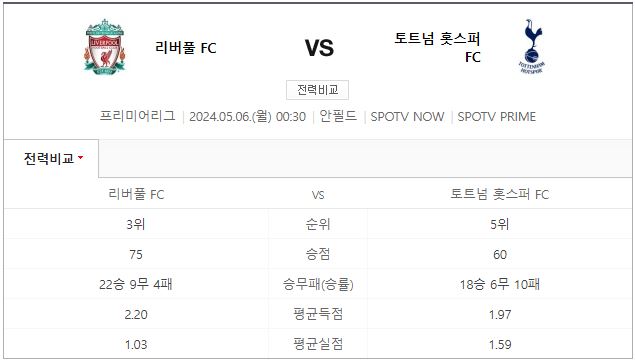The width and height of the screenshot is (635, 361).
Task: Click the 토트넘 홋스퍼 FC team name header
Action: pyautogui.click(x=437, y=47)
